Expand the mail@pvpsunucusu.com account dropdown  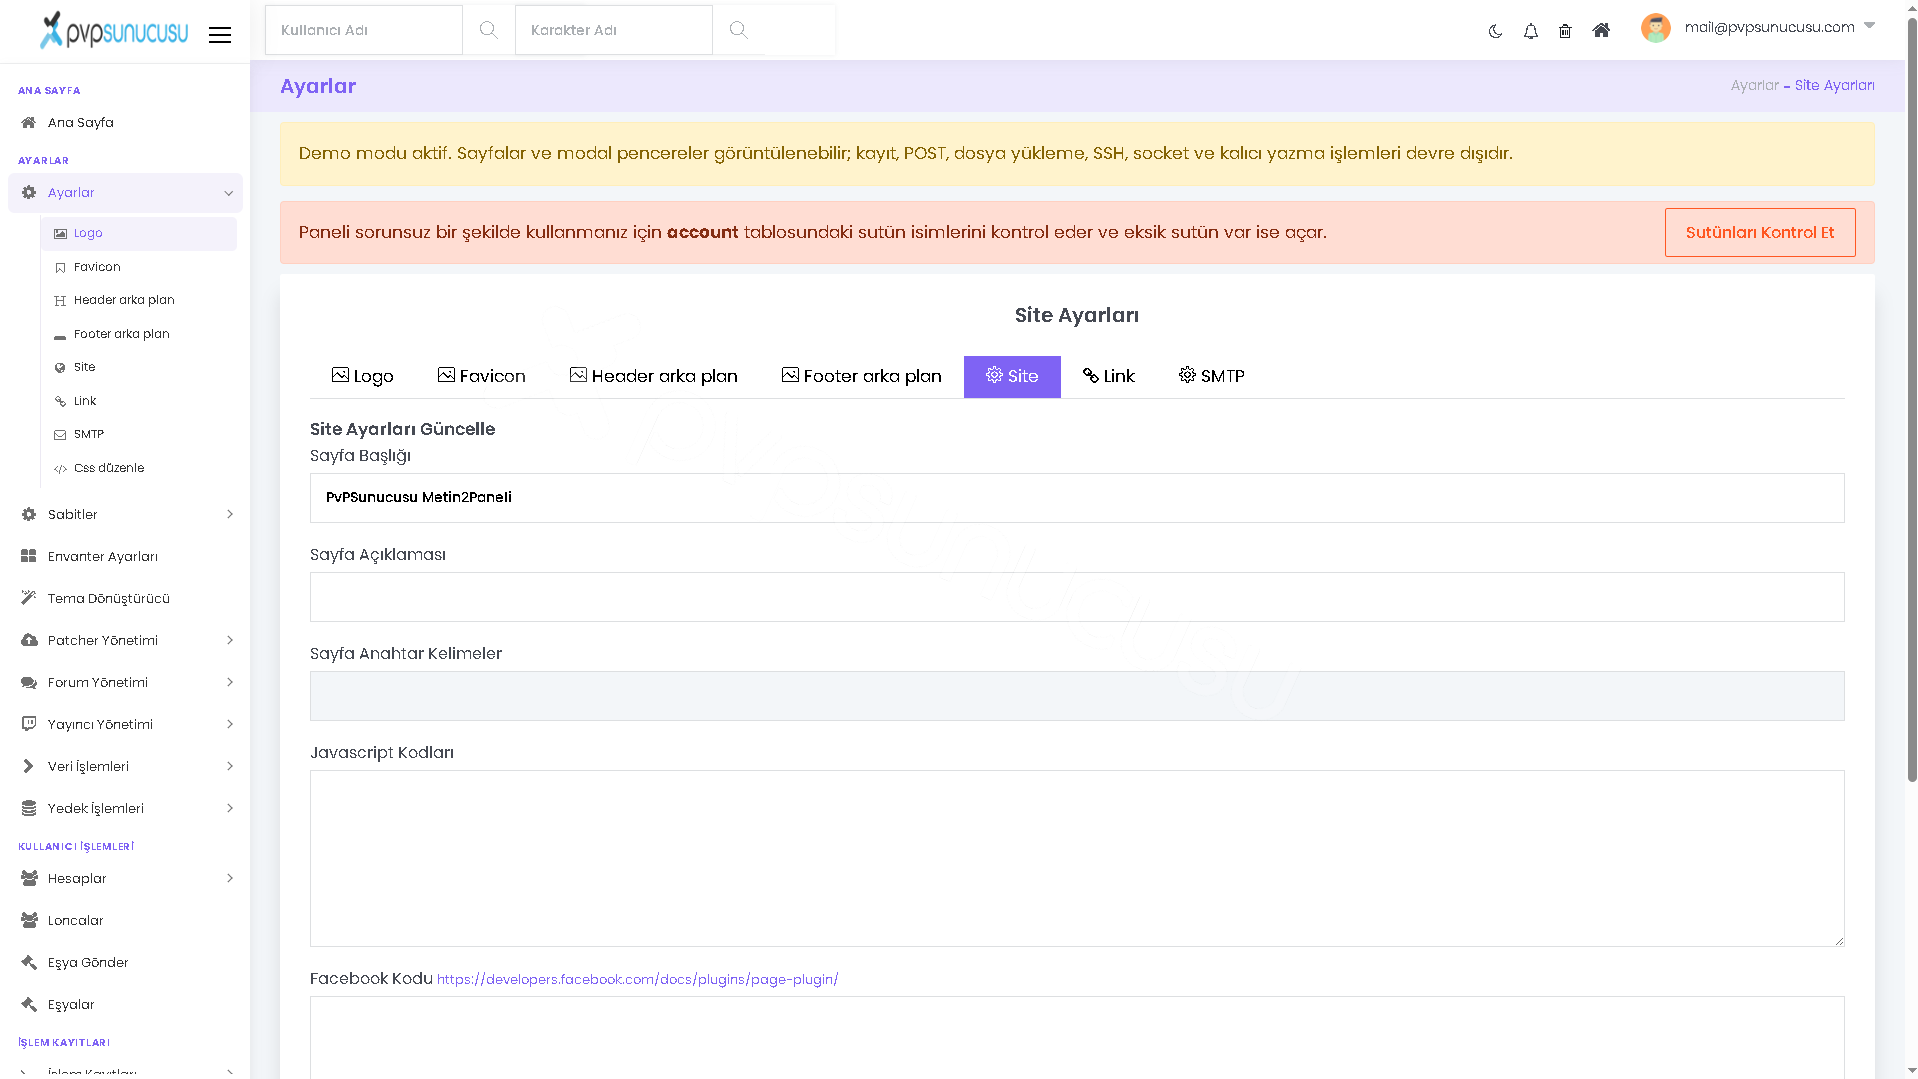click(1779, 27)
